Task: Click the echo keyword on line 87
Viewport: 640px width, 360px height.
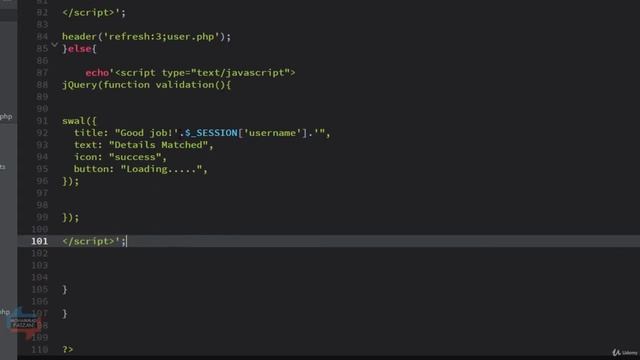Action: point(97,73)
